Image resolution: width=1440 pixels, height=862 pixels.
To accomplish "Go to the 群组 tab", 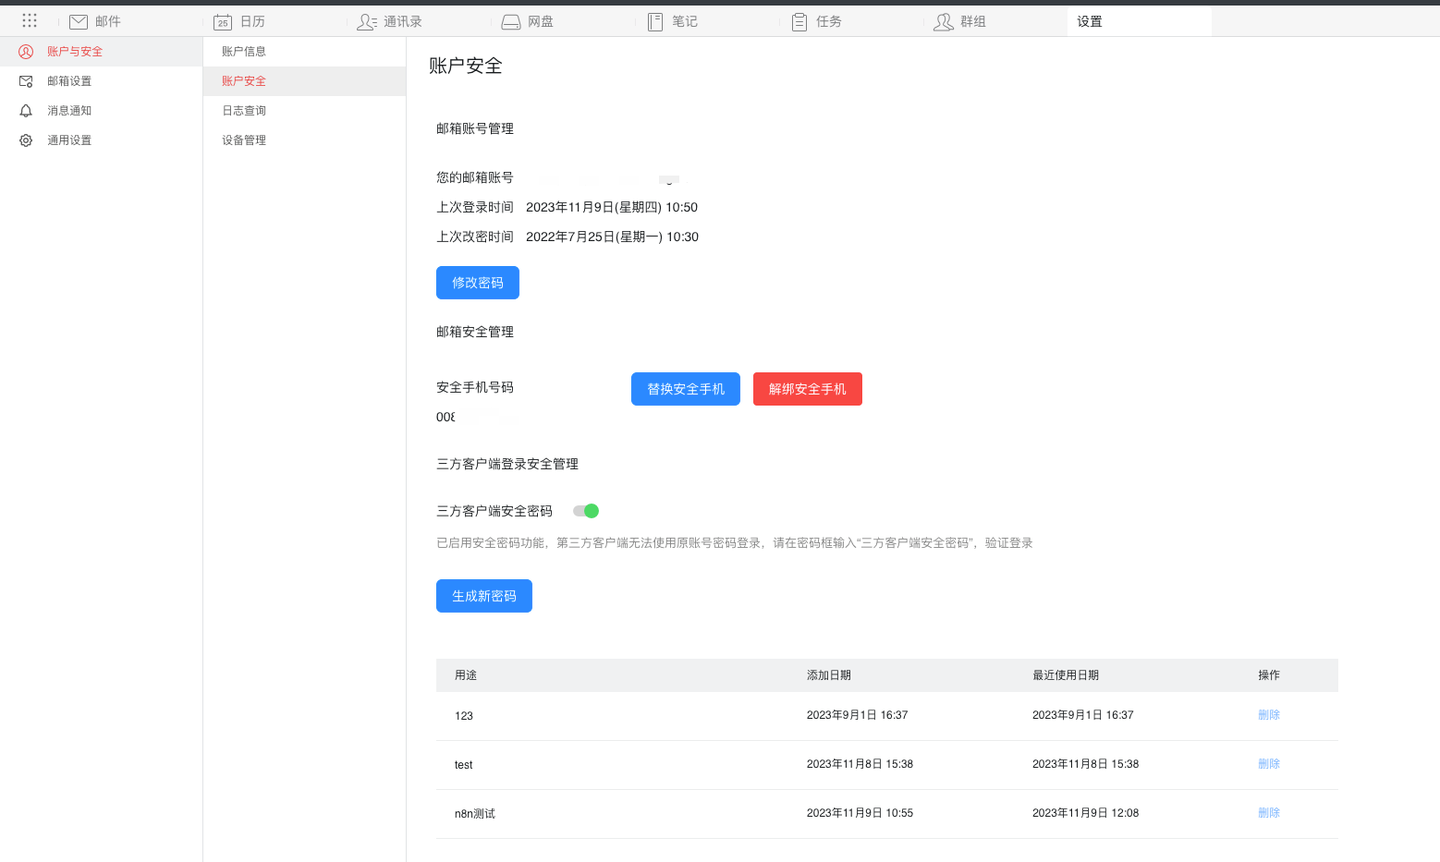I will (x=973, y=22).
